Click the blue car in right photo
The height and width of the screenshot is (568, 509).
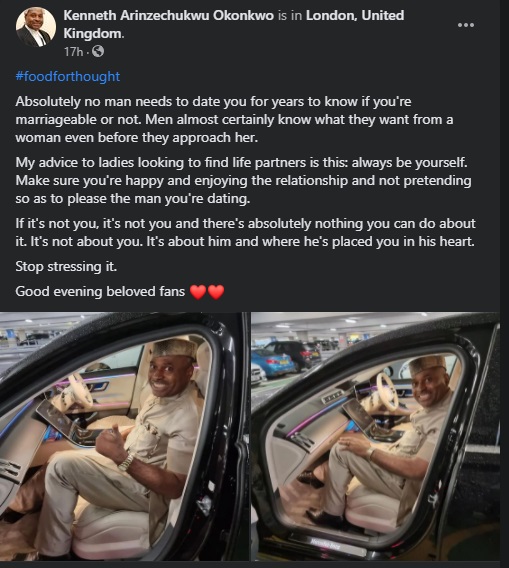tap(276, 362)
